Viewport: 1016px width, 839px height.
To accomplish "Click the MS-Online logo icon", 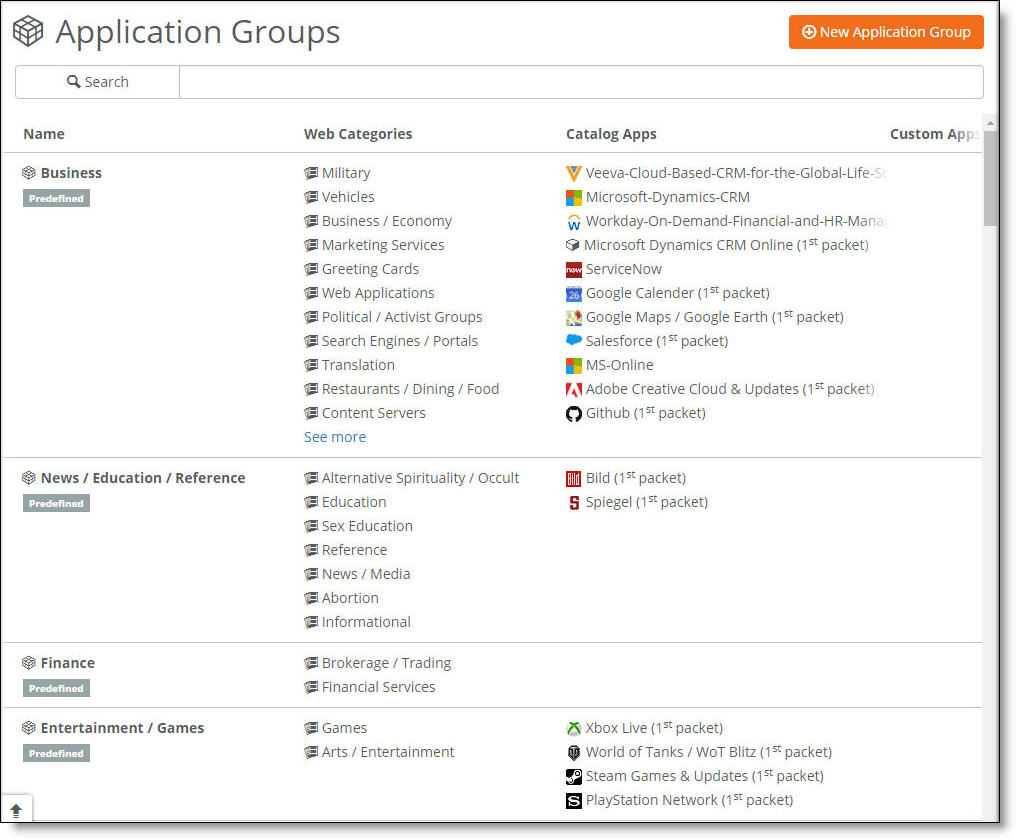I will tap(573, 365).
